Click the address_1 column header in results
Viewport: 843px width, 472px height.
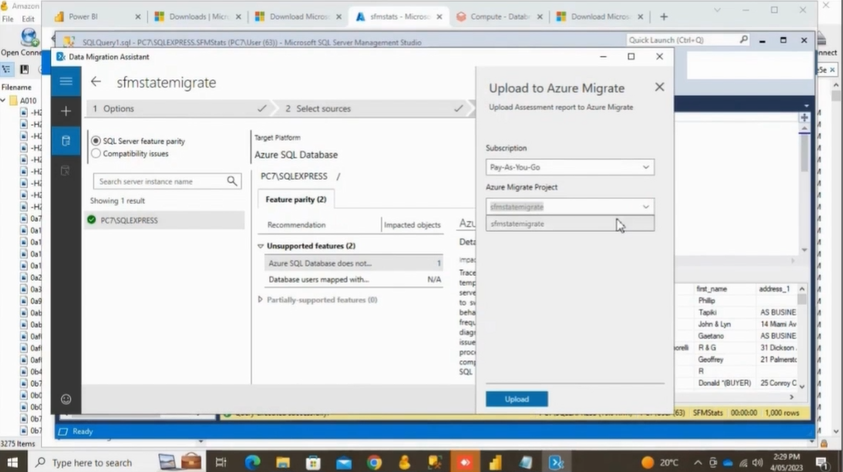coord(774,289)
